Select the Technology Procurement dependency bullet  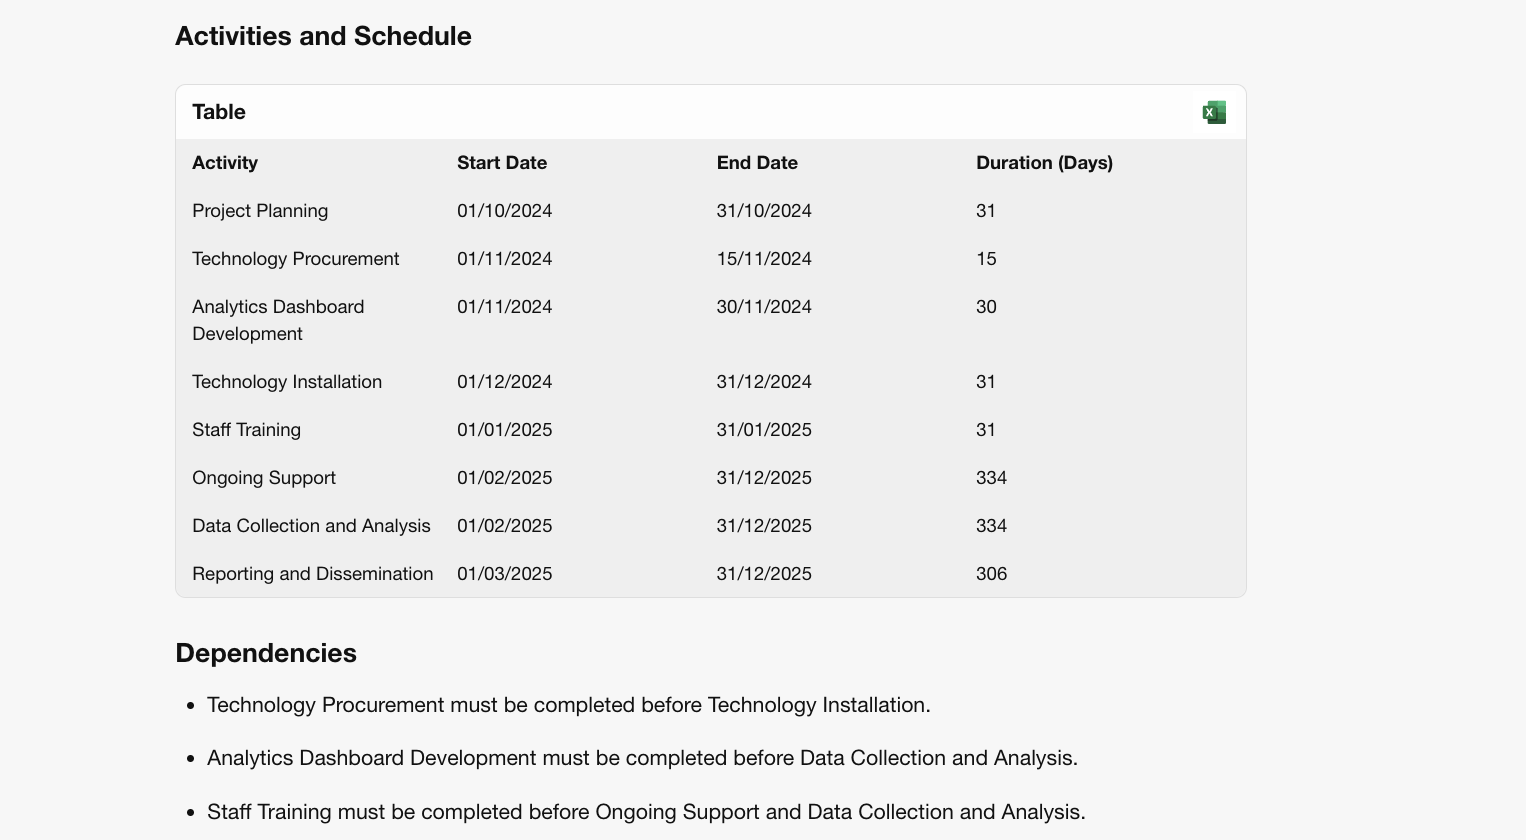568,705
